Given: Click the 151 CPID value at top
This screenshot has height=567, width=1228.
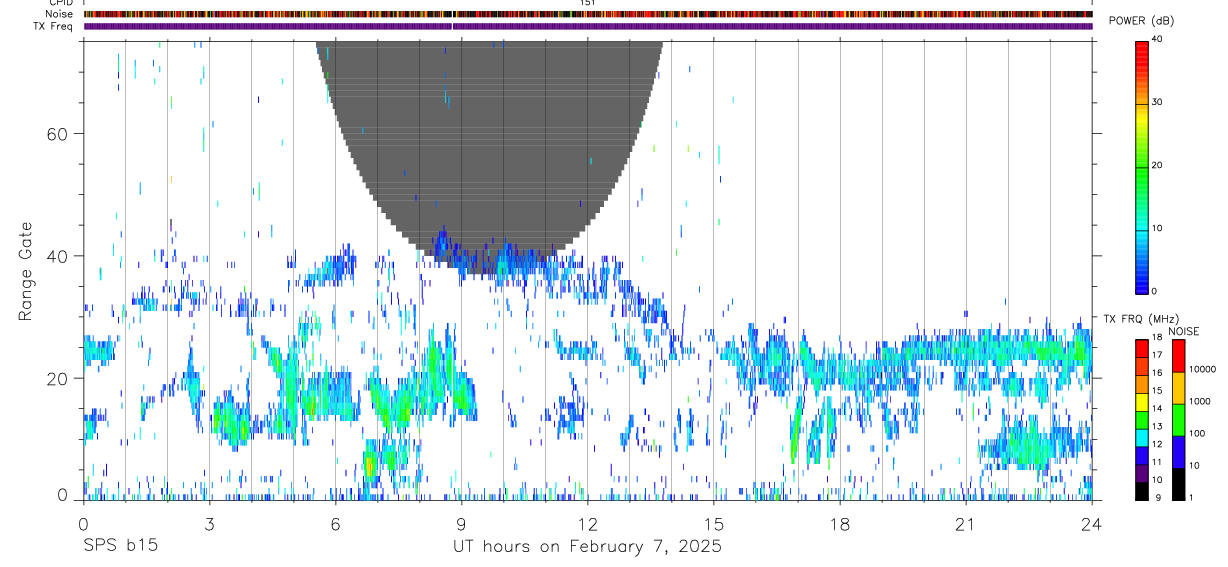Looking at the screenshot, I should pyautogui.click(x=588, y=3).
